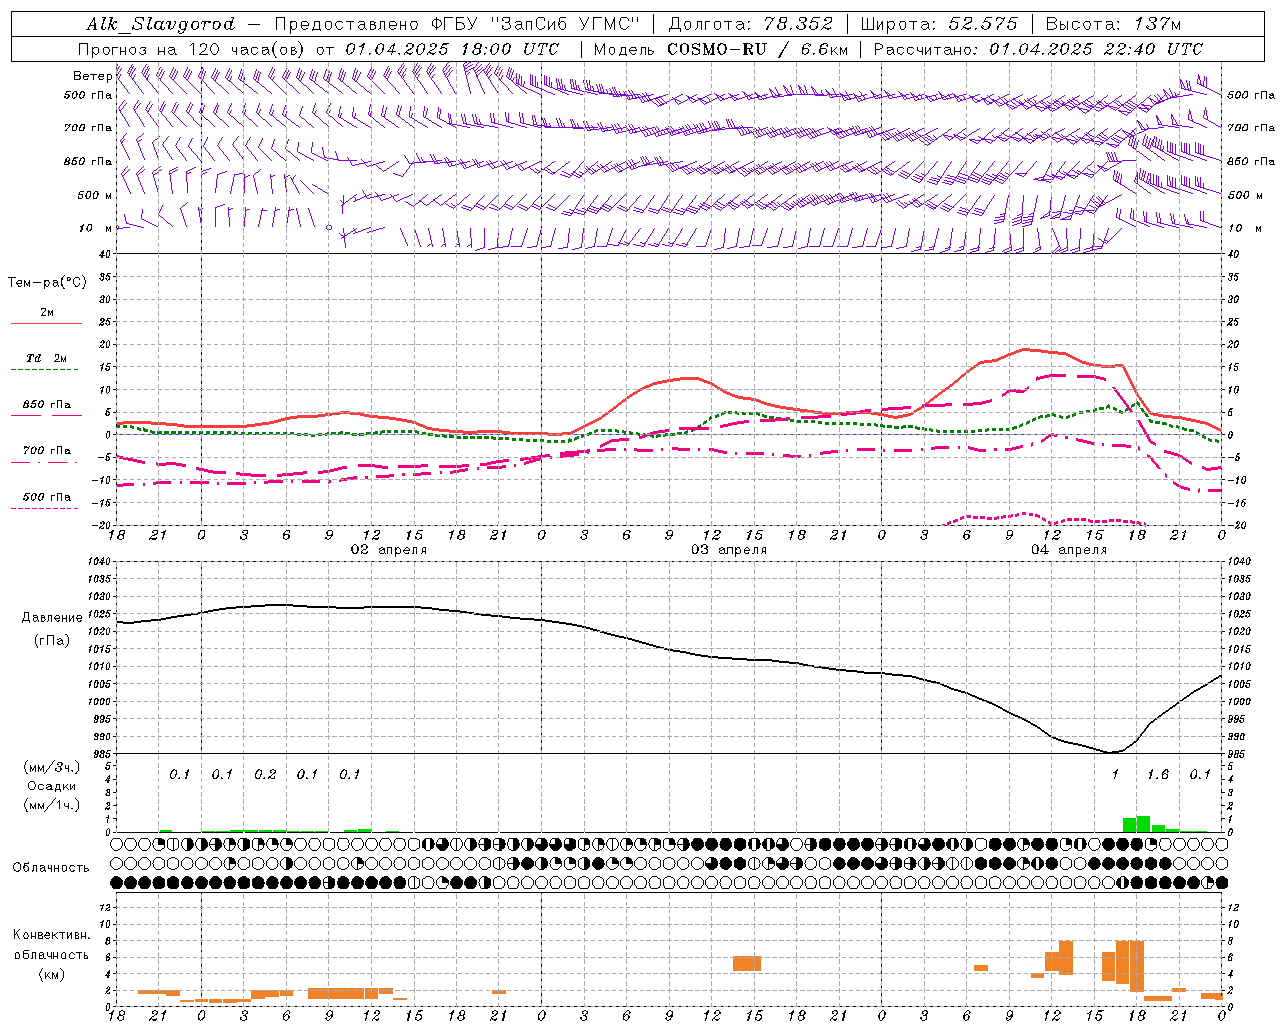Click the 2м temperature legend entry
The image size is (1280, 1024).
[47, 312]
